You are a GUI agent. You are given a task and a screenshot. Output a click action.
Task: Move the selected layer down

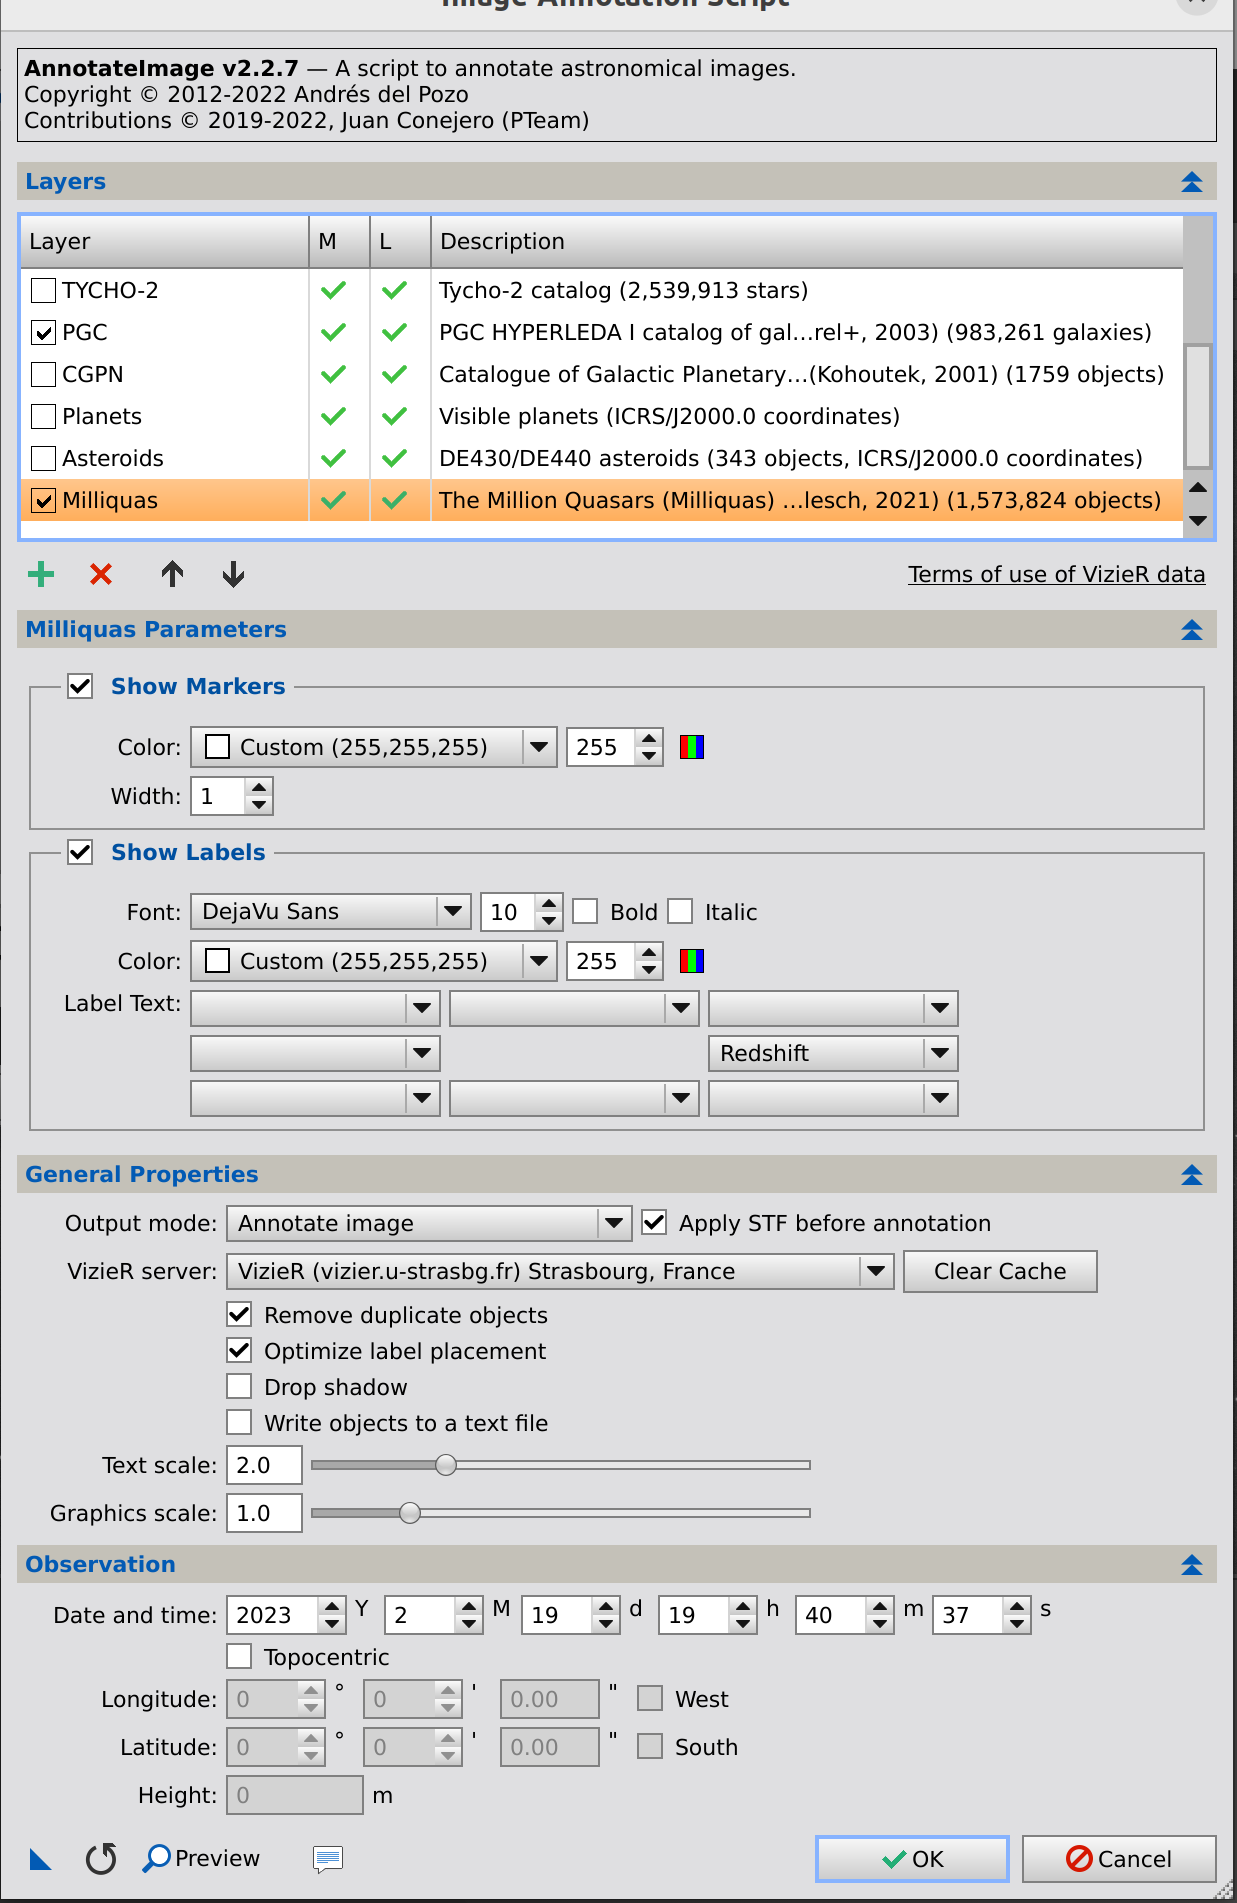tap(233, 574)
